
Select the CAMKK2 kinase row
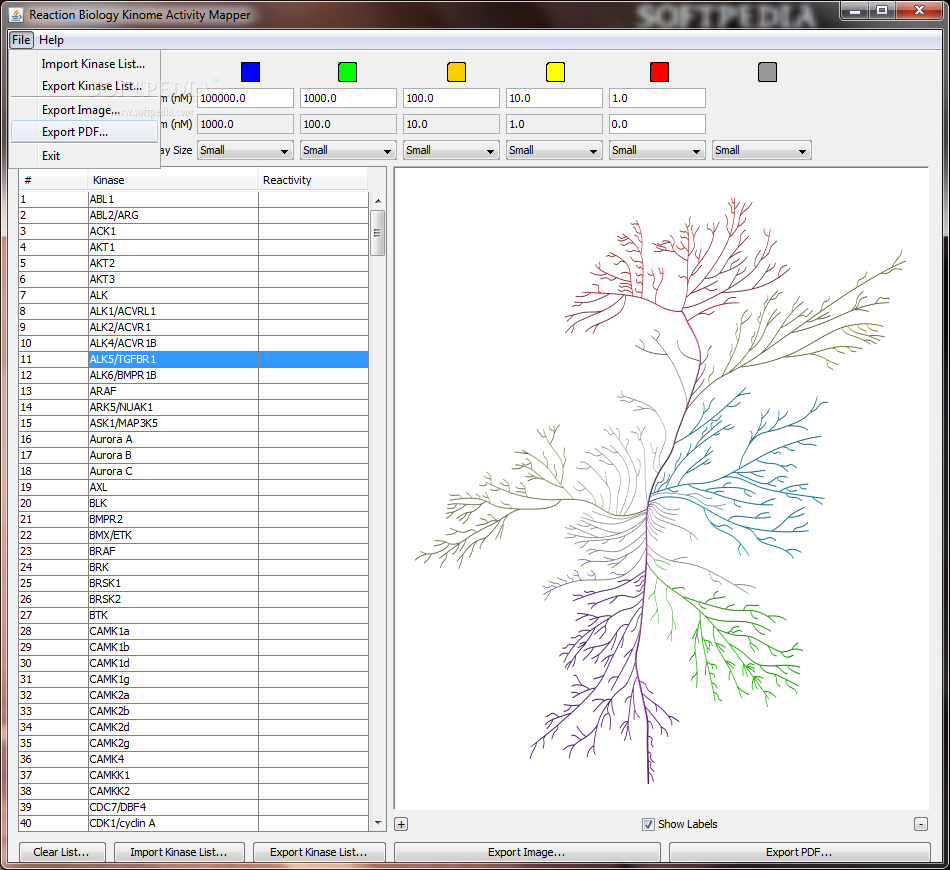coord(193,791)
